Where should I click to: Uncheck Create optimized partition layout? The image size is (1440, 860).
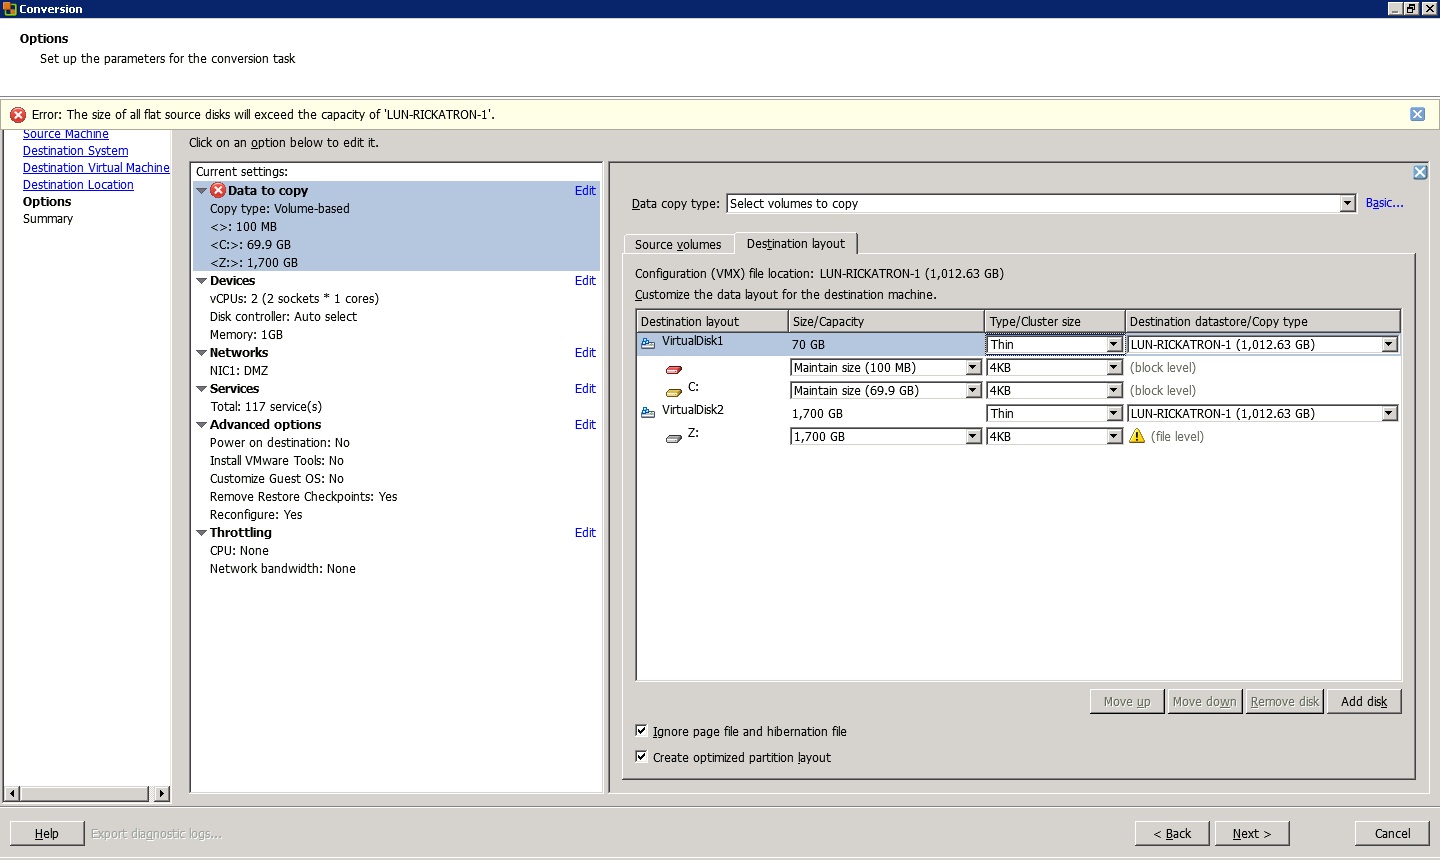(x=642, y=757)
